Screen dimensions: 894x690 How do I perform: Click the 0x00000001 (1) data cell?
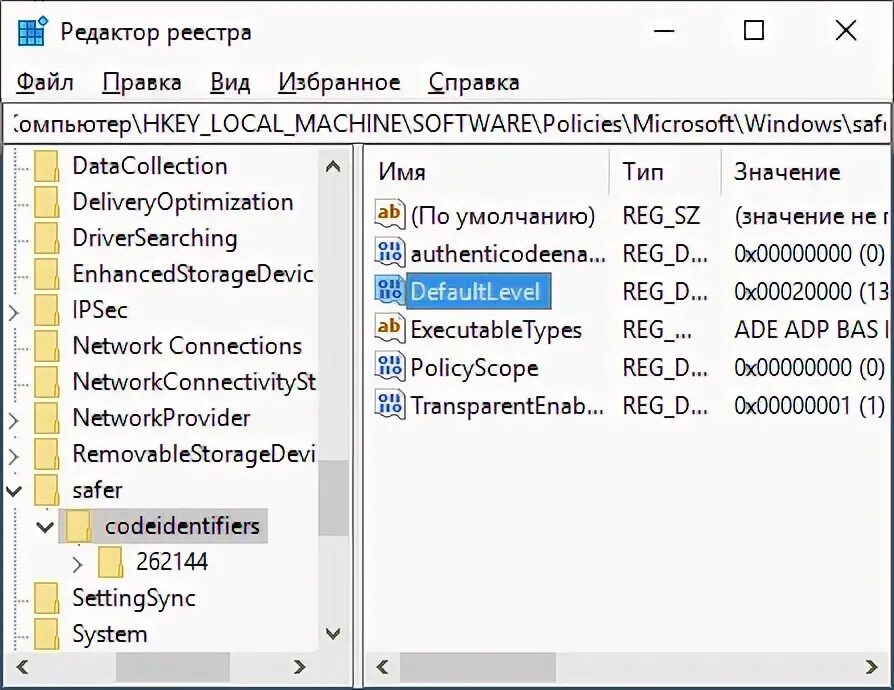click(809, 405)
